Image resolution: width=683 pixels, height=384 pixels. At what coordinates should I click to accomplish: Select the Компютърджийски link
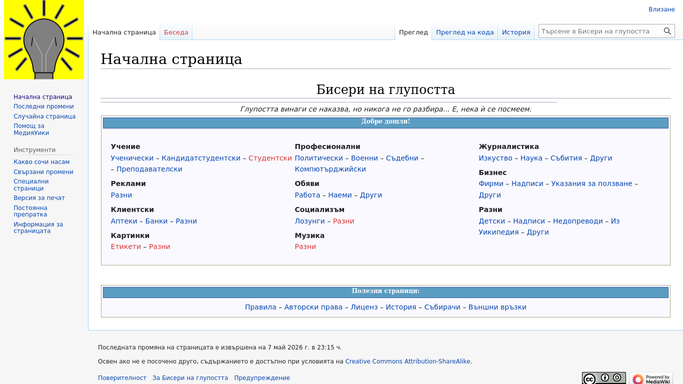(330, 169)
